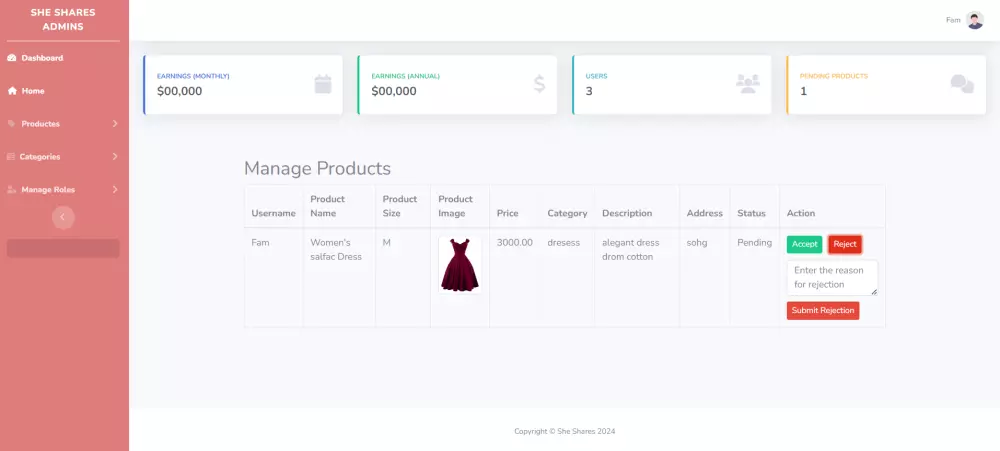Click the pending products count value 1
This screenshot has height=451, width=1000.
(x=803, y=91)
